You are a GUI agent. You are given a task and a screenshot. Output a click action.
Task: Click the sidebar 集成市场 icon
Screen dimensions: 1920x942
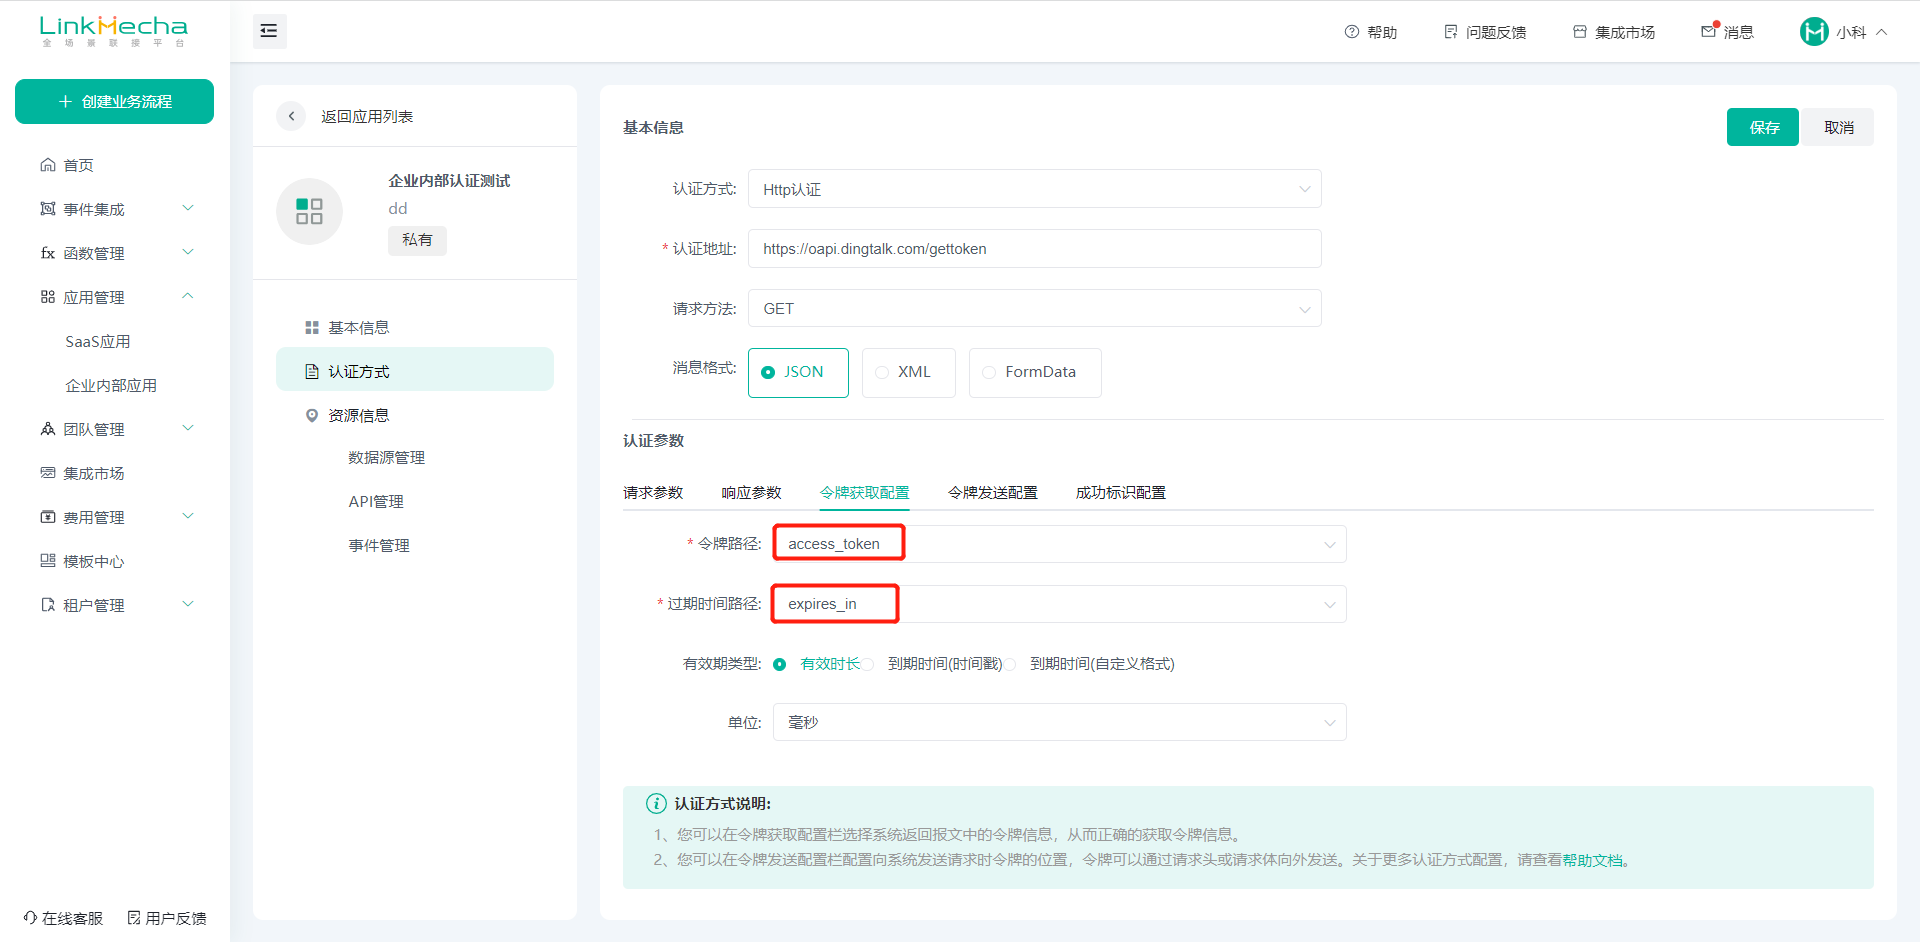point(48,473)
